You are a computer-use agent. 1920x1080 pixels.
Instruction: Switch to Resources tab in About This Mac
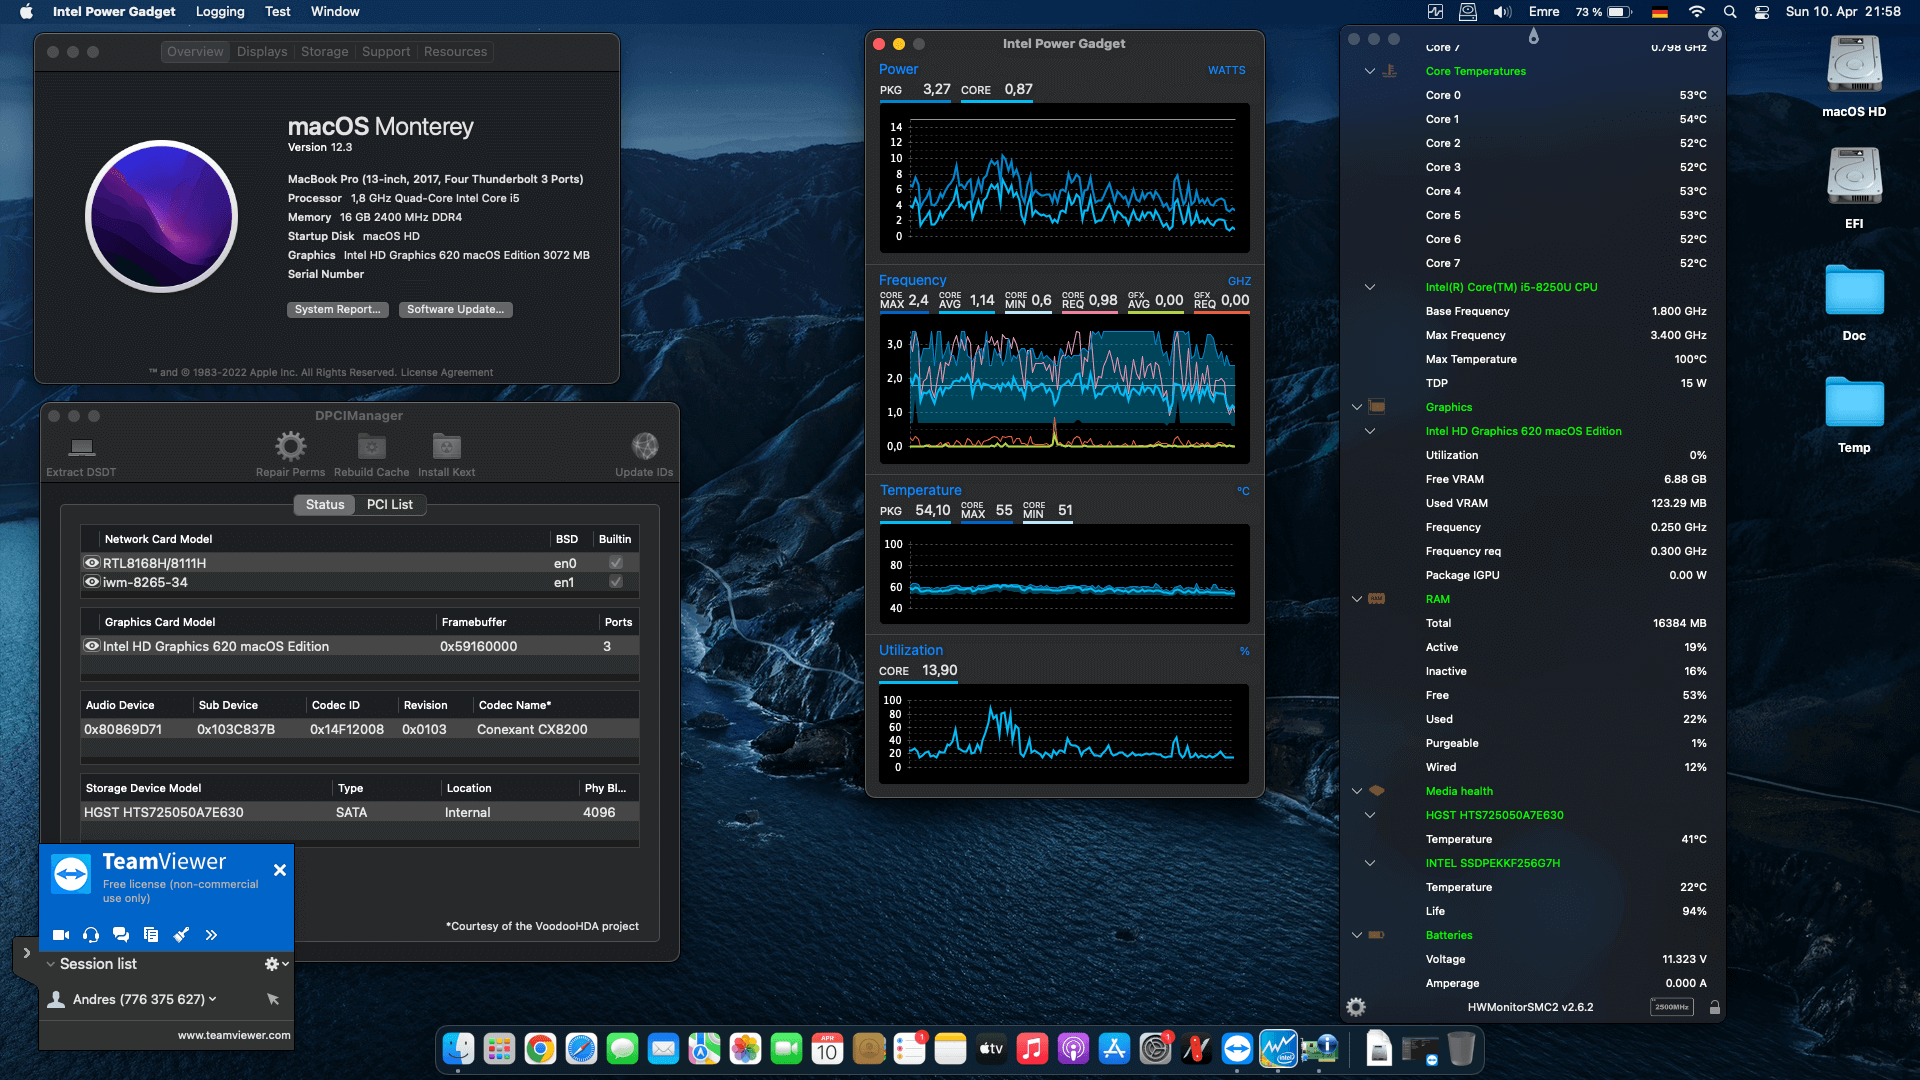point(455,51)
